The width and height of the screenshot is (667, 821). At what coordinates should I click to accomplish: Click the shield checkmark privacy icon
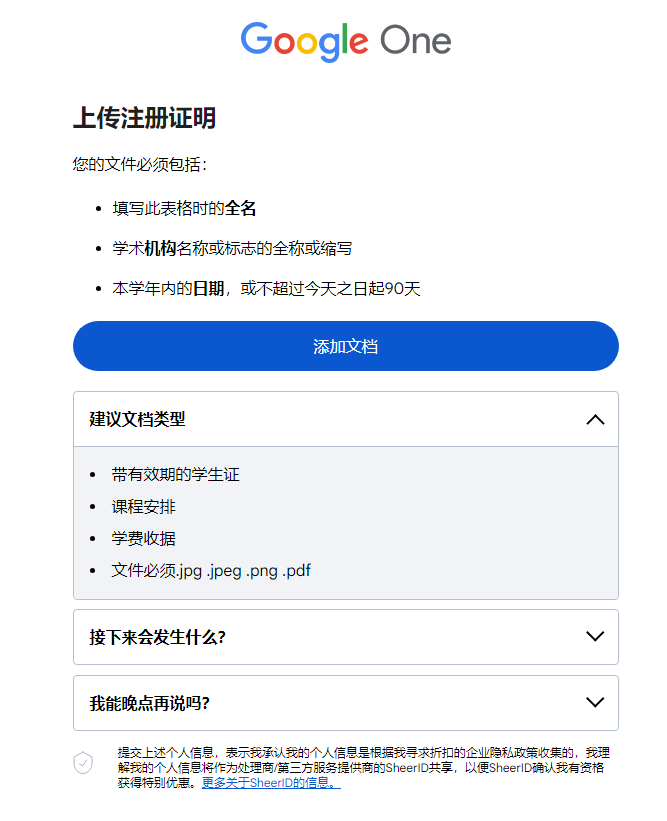(83, 762)
